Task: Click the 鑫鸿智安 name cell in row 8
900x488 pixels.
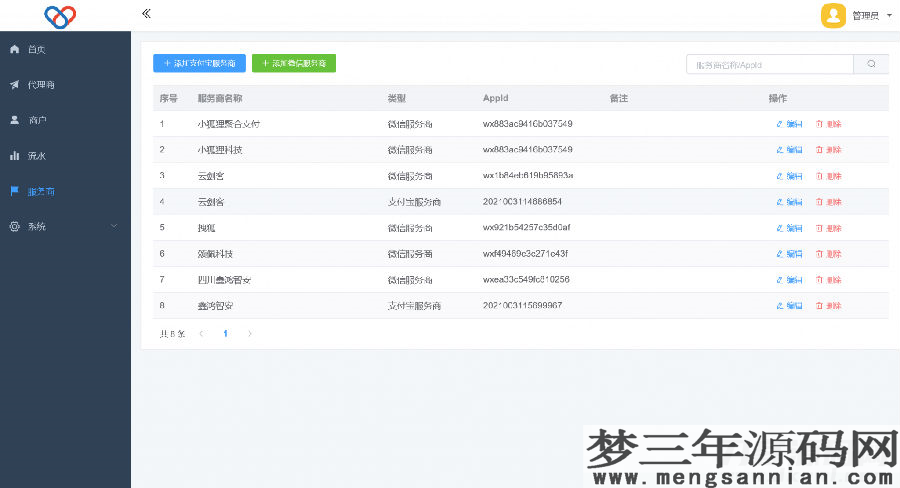Action: (215, 306)
